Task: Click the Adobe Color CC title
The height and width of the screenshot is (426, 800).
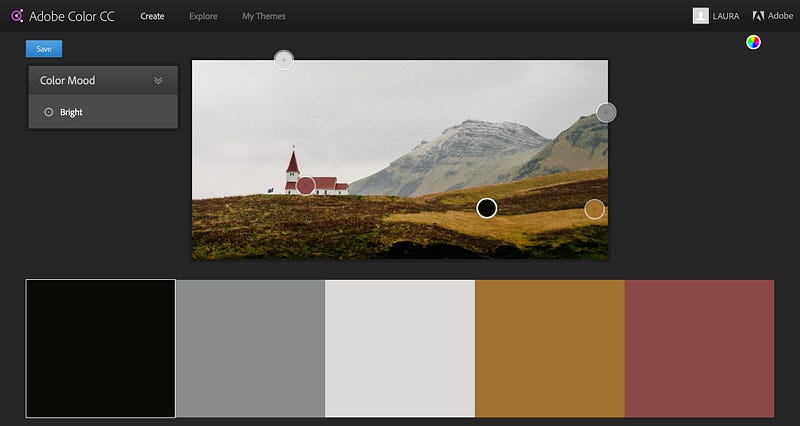Action: point(72,16)
